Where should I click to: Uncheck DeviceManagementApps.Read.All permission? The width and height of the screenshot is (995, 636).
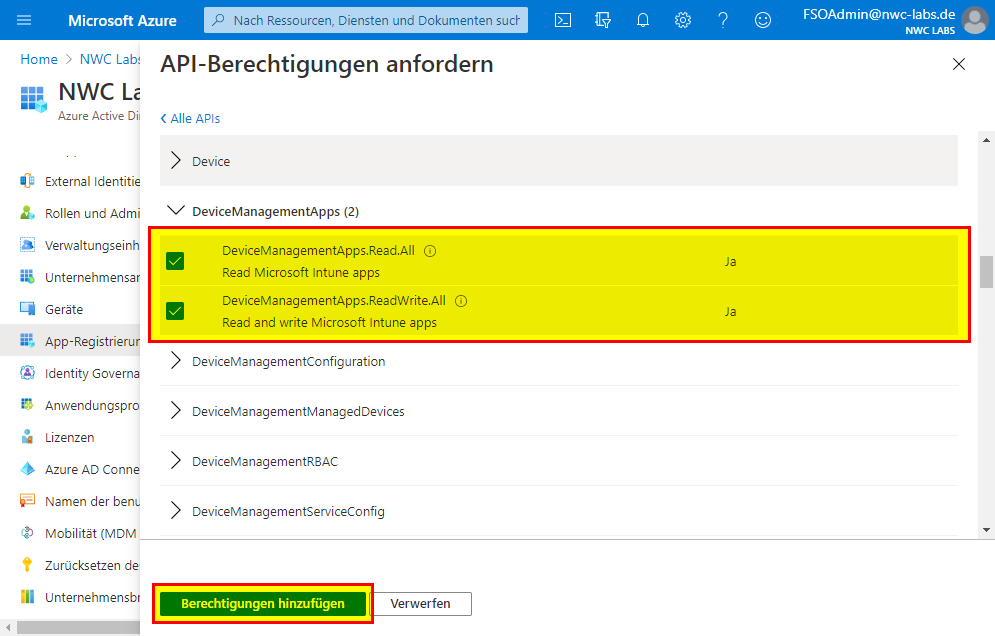click(176, 261)
